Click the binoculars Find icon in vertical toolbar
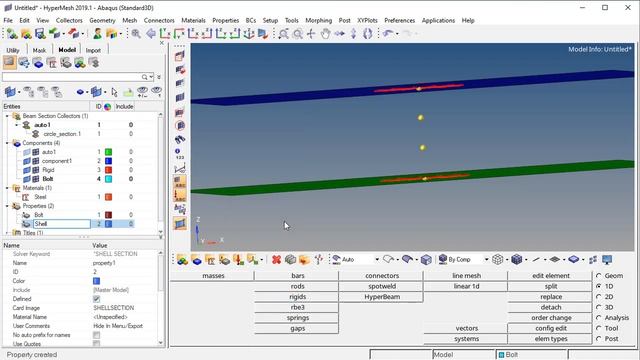 pos(180,140)
